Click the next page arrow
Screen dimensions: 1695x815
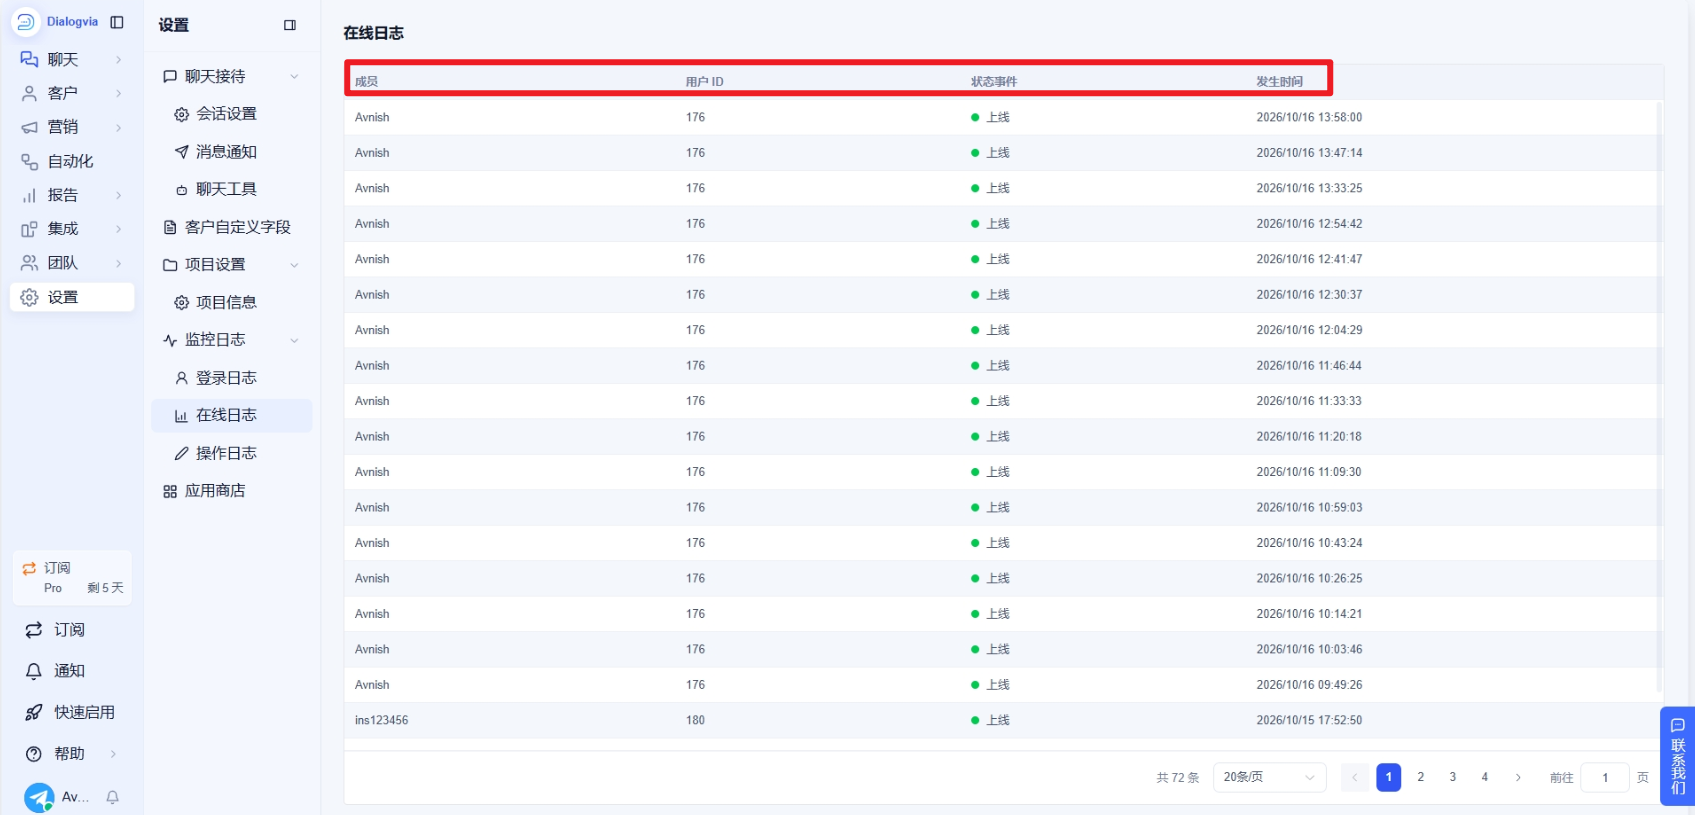coord(1518,777)
